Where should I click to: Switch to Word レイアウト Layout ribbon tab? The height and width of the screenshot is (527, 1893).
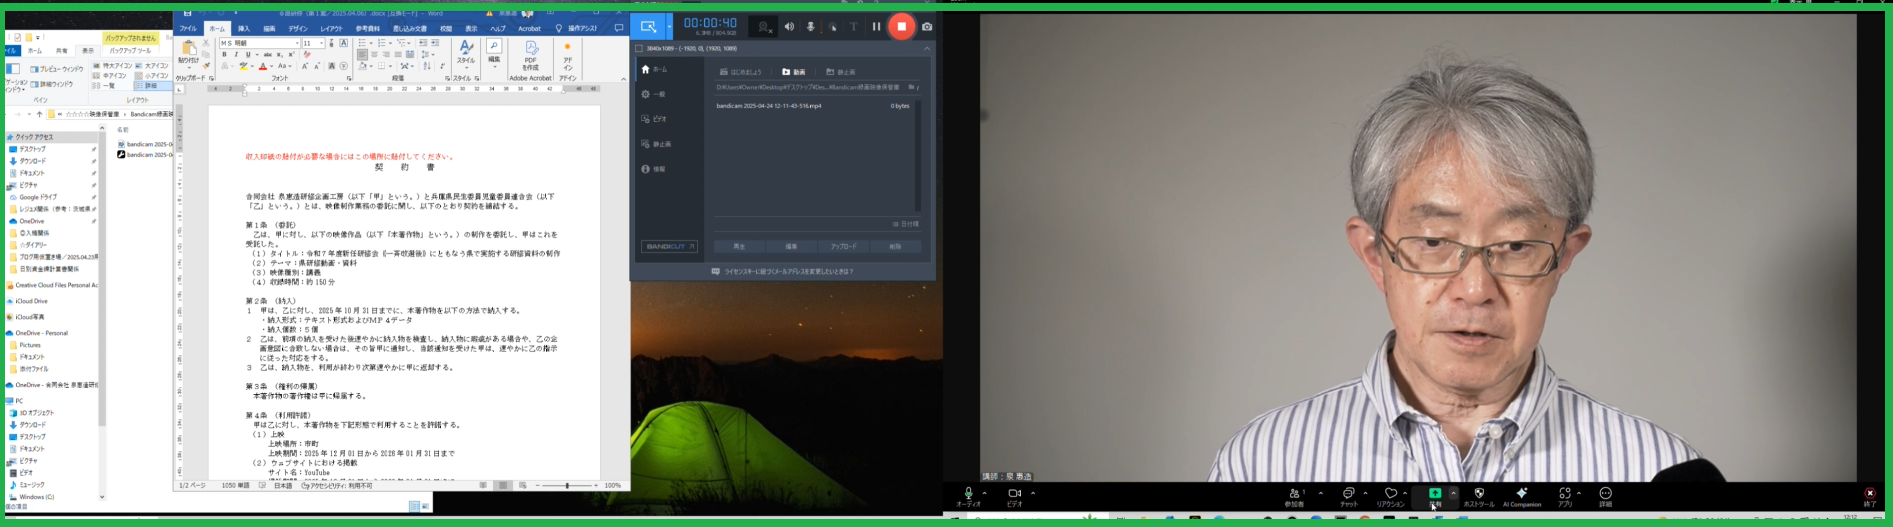click(x=332, y=28)
